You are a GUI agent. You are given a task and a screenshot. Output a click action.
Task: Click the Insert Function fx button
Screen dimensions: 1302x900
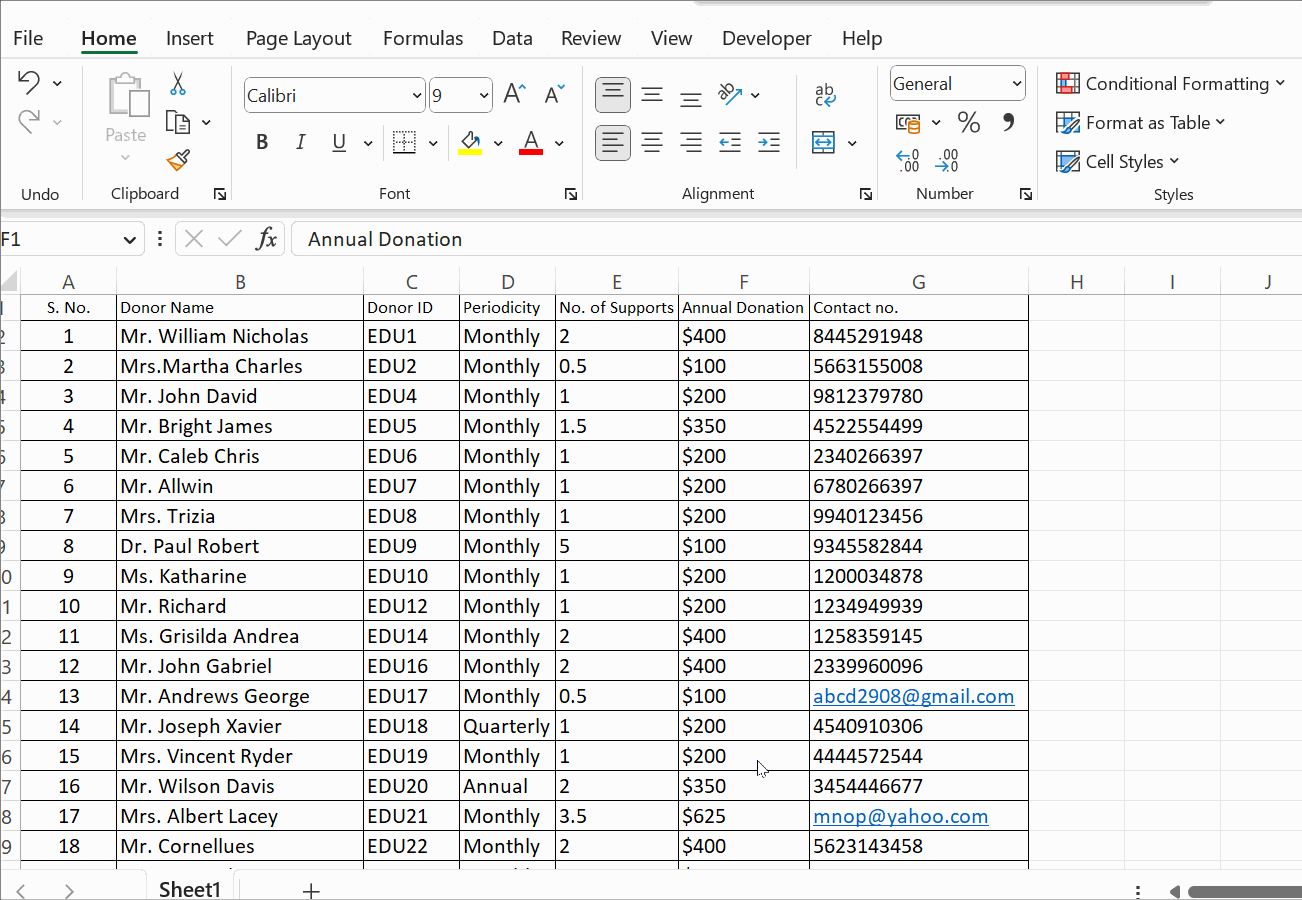266,239
